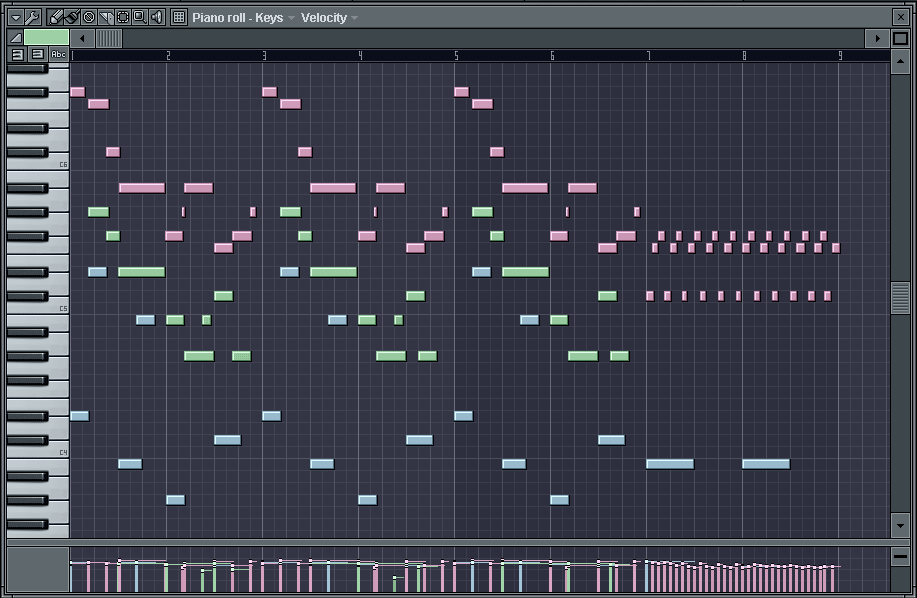Choose the Select marquee tool
Screen dimensions: 917x598
[123, 17]
